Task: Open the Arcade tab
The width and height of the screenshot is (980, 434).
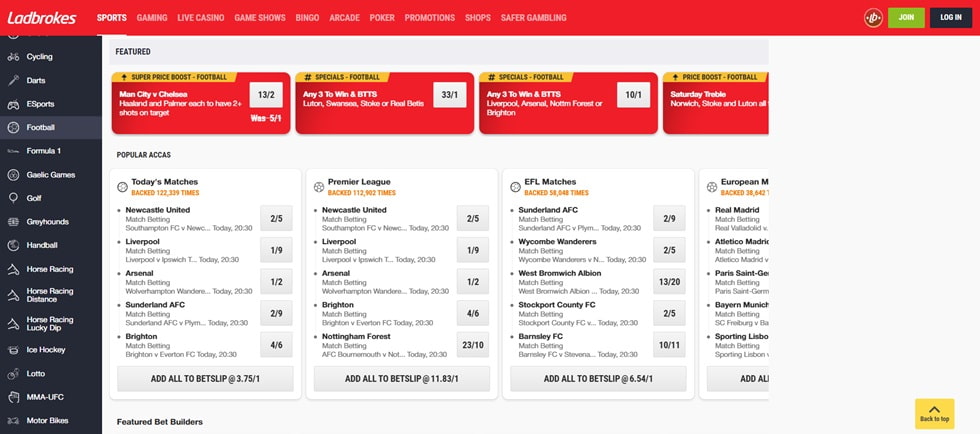Action: click(x=344, y=18)
